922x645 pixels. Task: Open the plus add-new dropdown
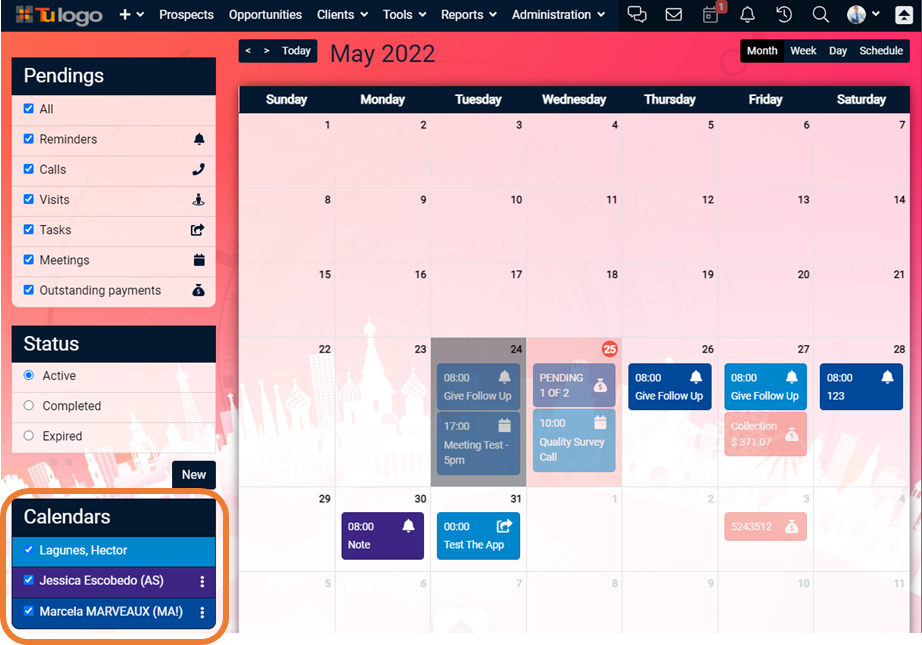tap(131, 14)
